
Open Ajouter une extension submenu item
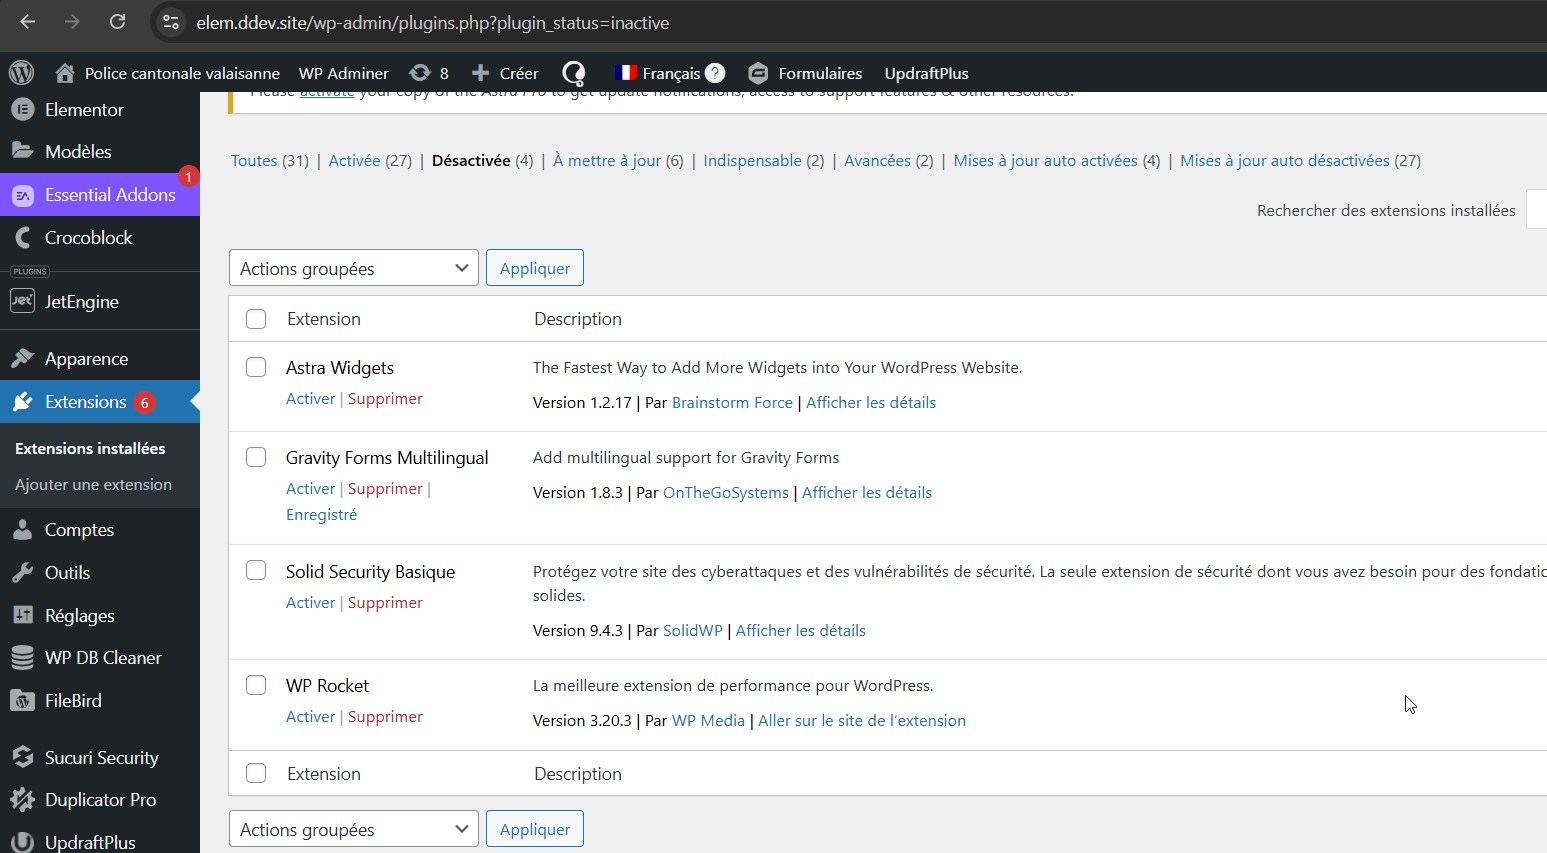(x=93, y=485)
